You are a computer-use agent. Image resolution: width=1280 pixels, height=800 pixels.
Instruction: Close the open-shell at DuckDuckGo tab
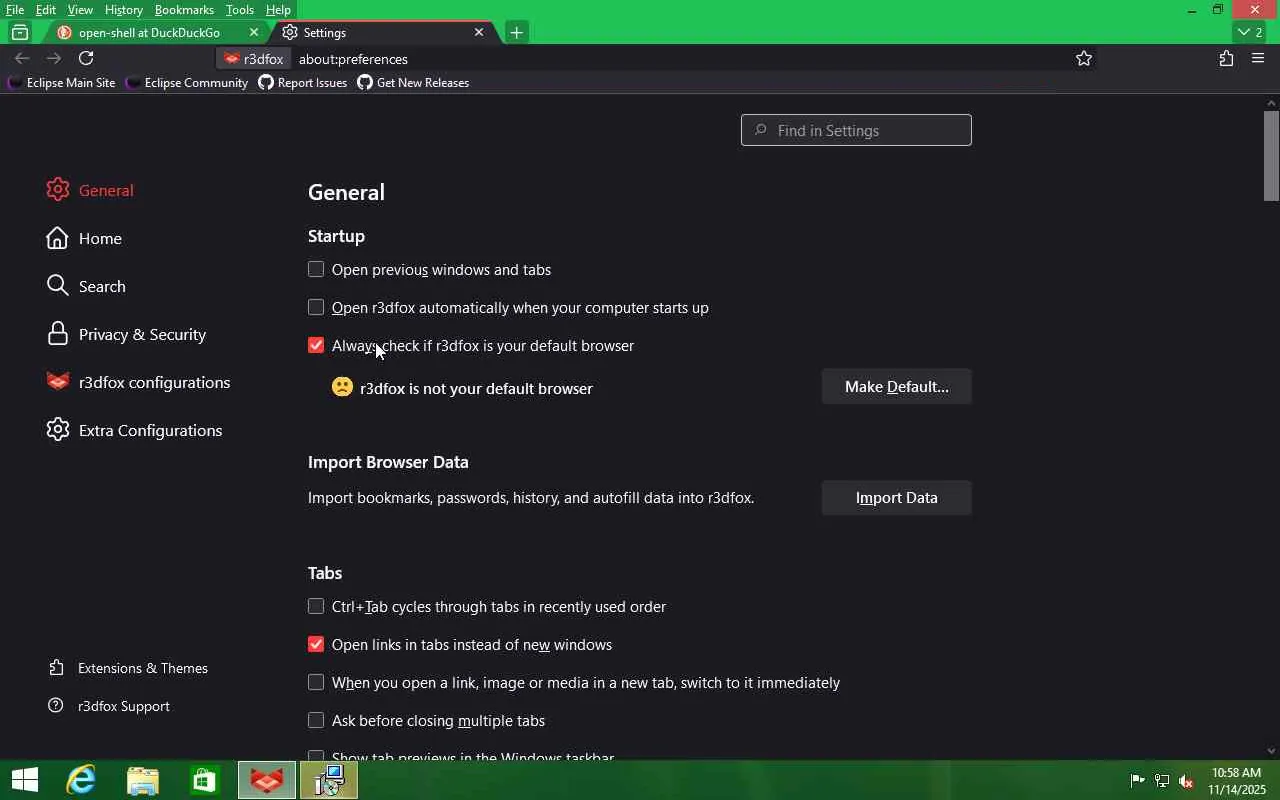coord(254,32)
